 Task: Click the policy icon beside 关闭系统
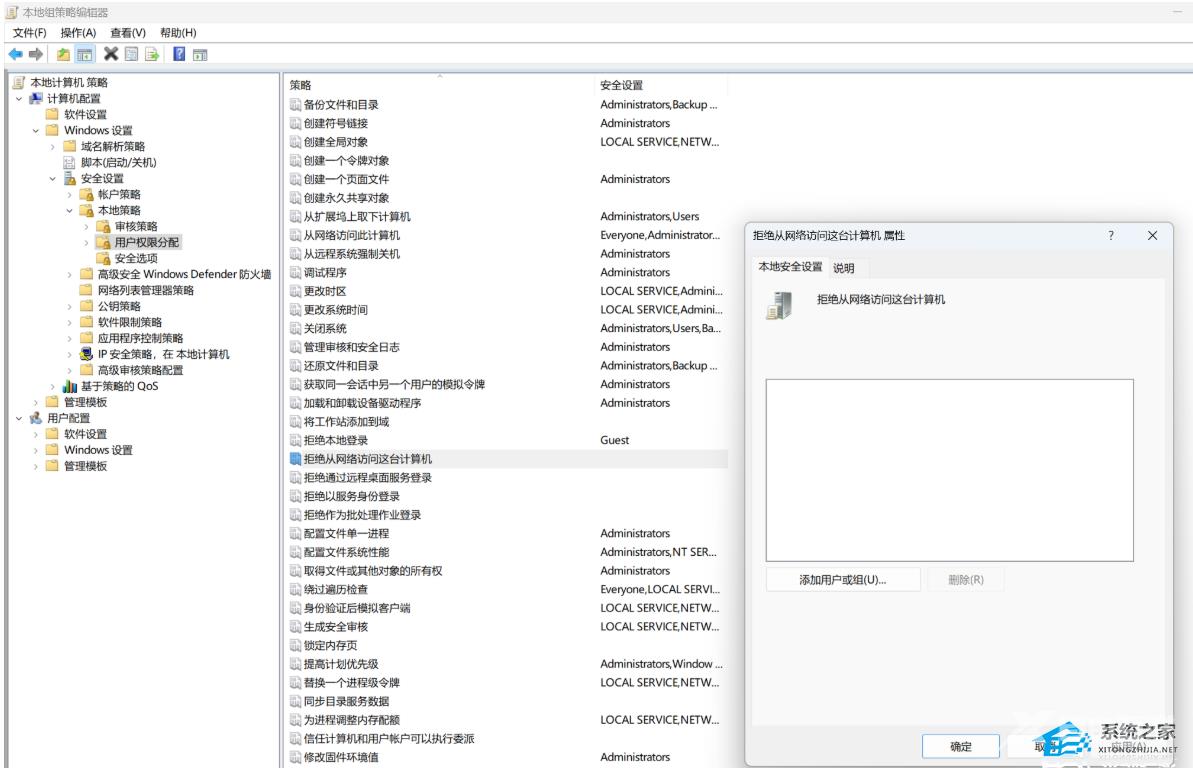pos(295,328)
